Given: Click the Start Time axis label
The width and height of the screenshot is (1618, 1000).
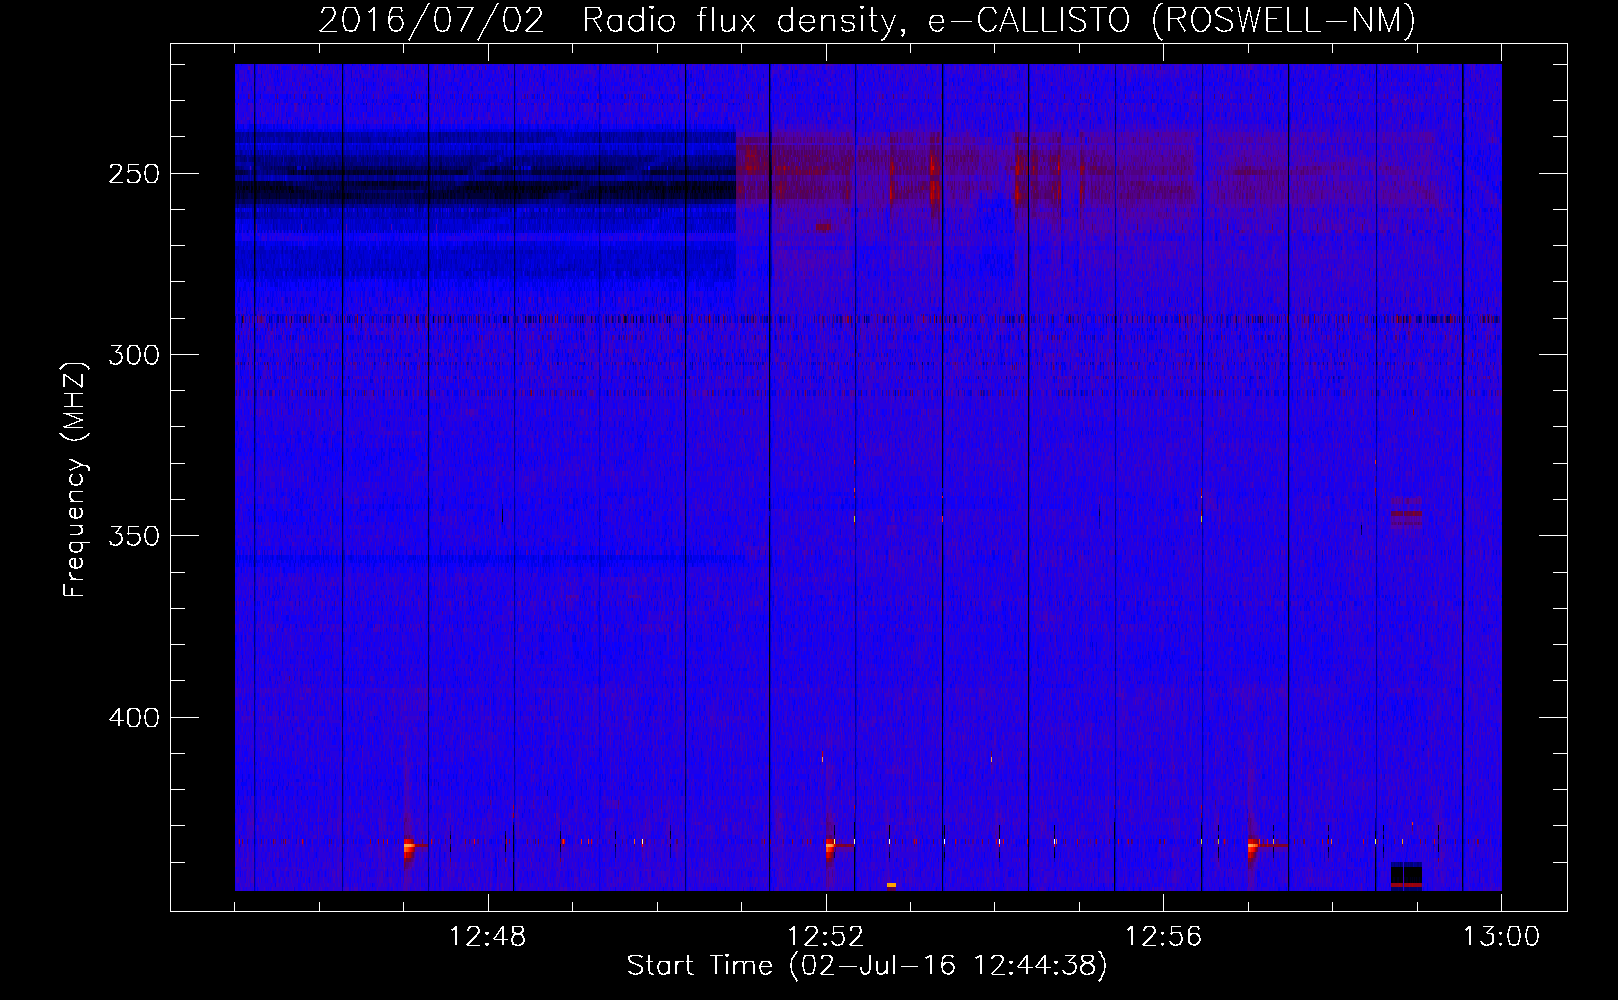Looking at the screenshot, I should click(867, 966).
